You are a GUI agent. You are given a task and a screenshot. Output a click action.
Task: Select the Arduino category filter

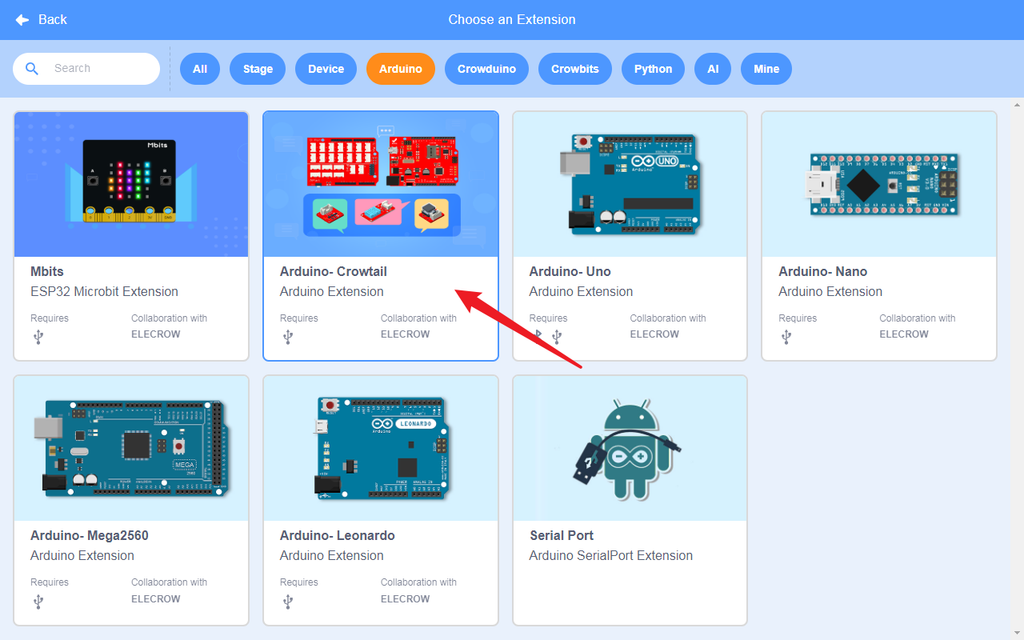click(400, 69)
